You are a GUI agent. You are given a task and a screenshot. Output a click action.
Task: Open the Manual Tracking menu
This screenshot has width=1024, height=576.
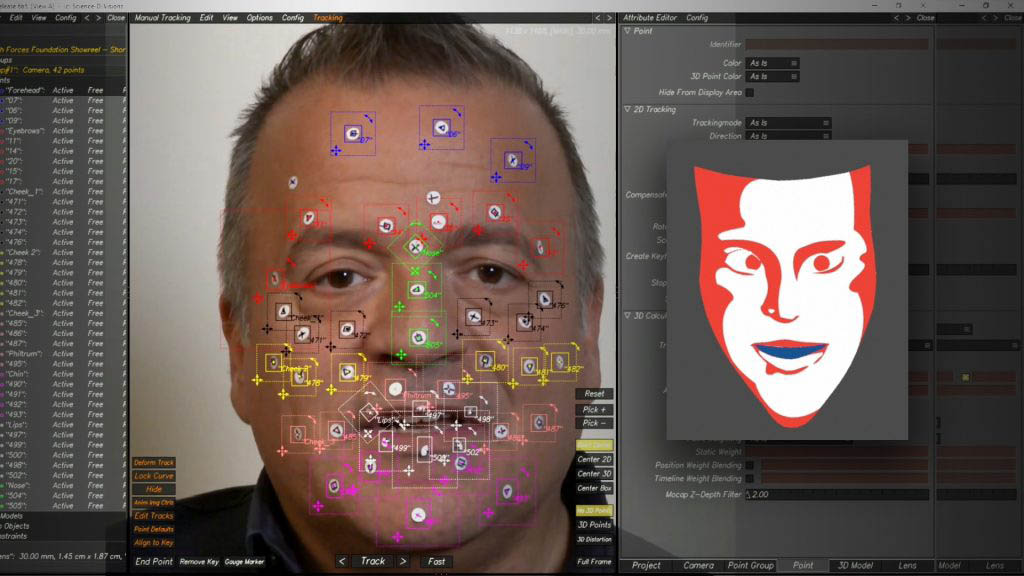(x=162, y=18)
